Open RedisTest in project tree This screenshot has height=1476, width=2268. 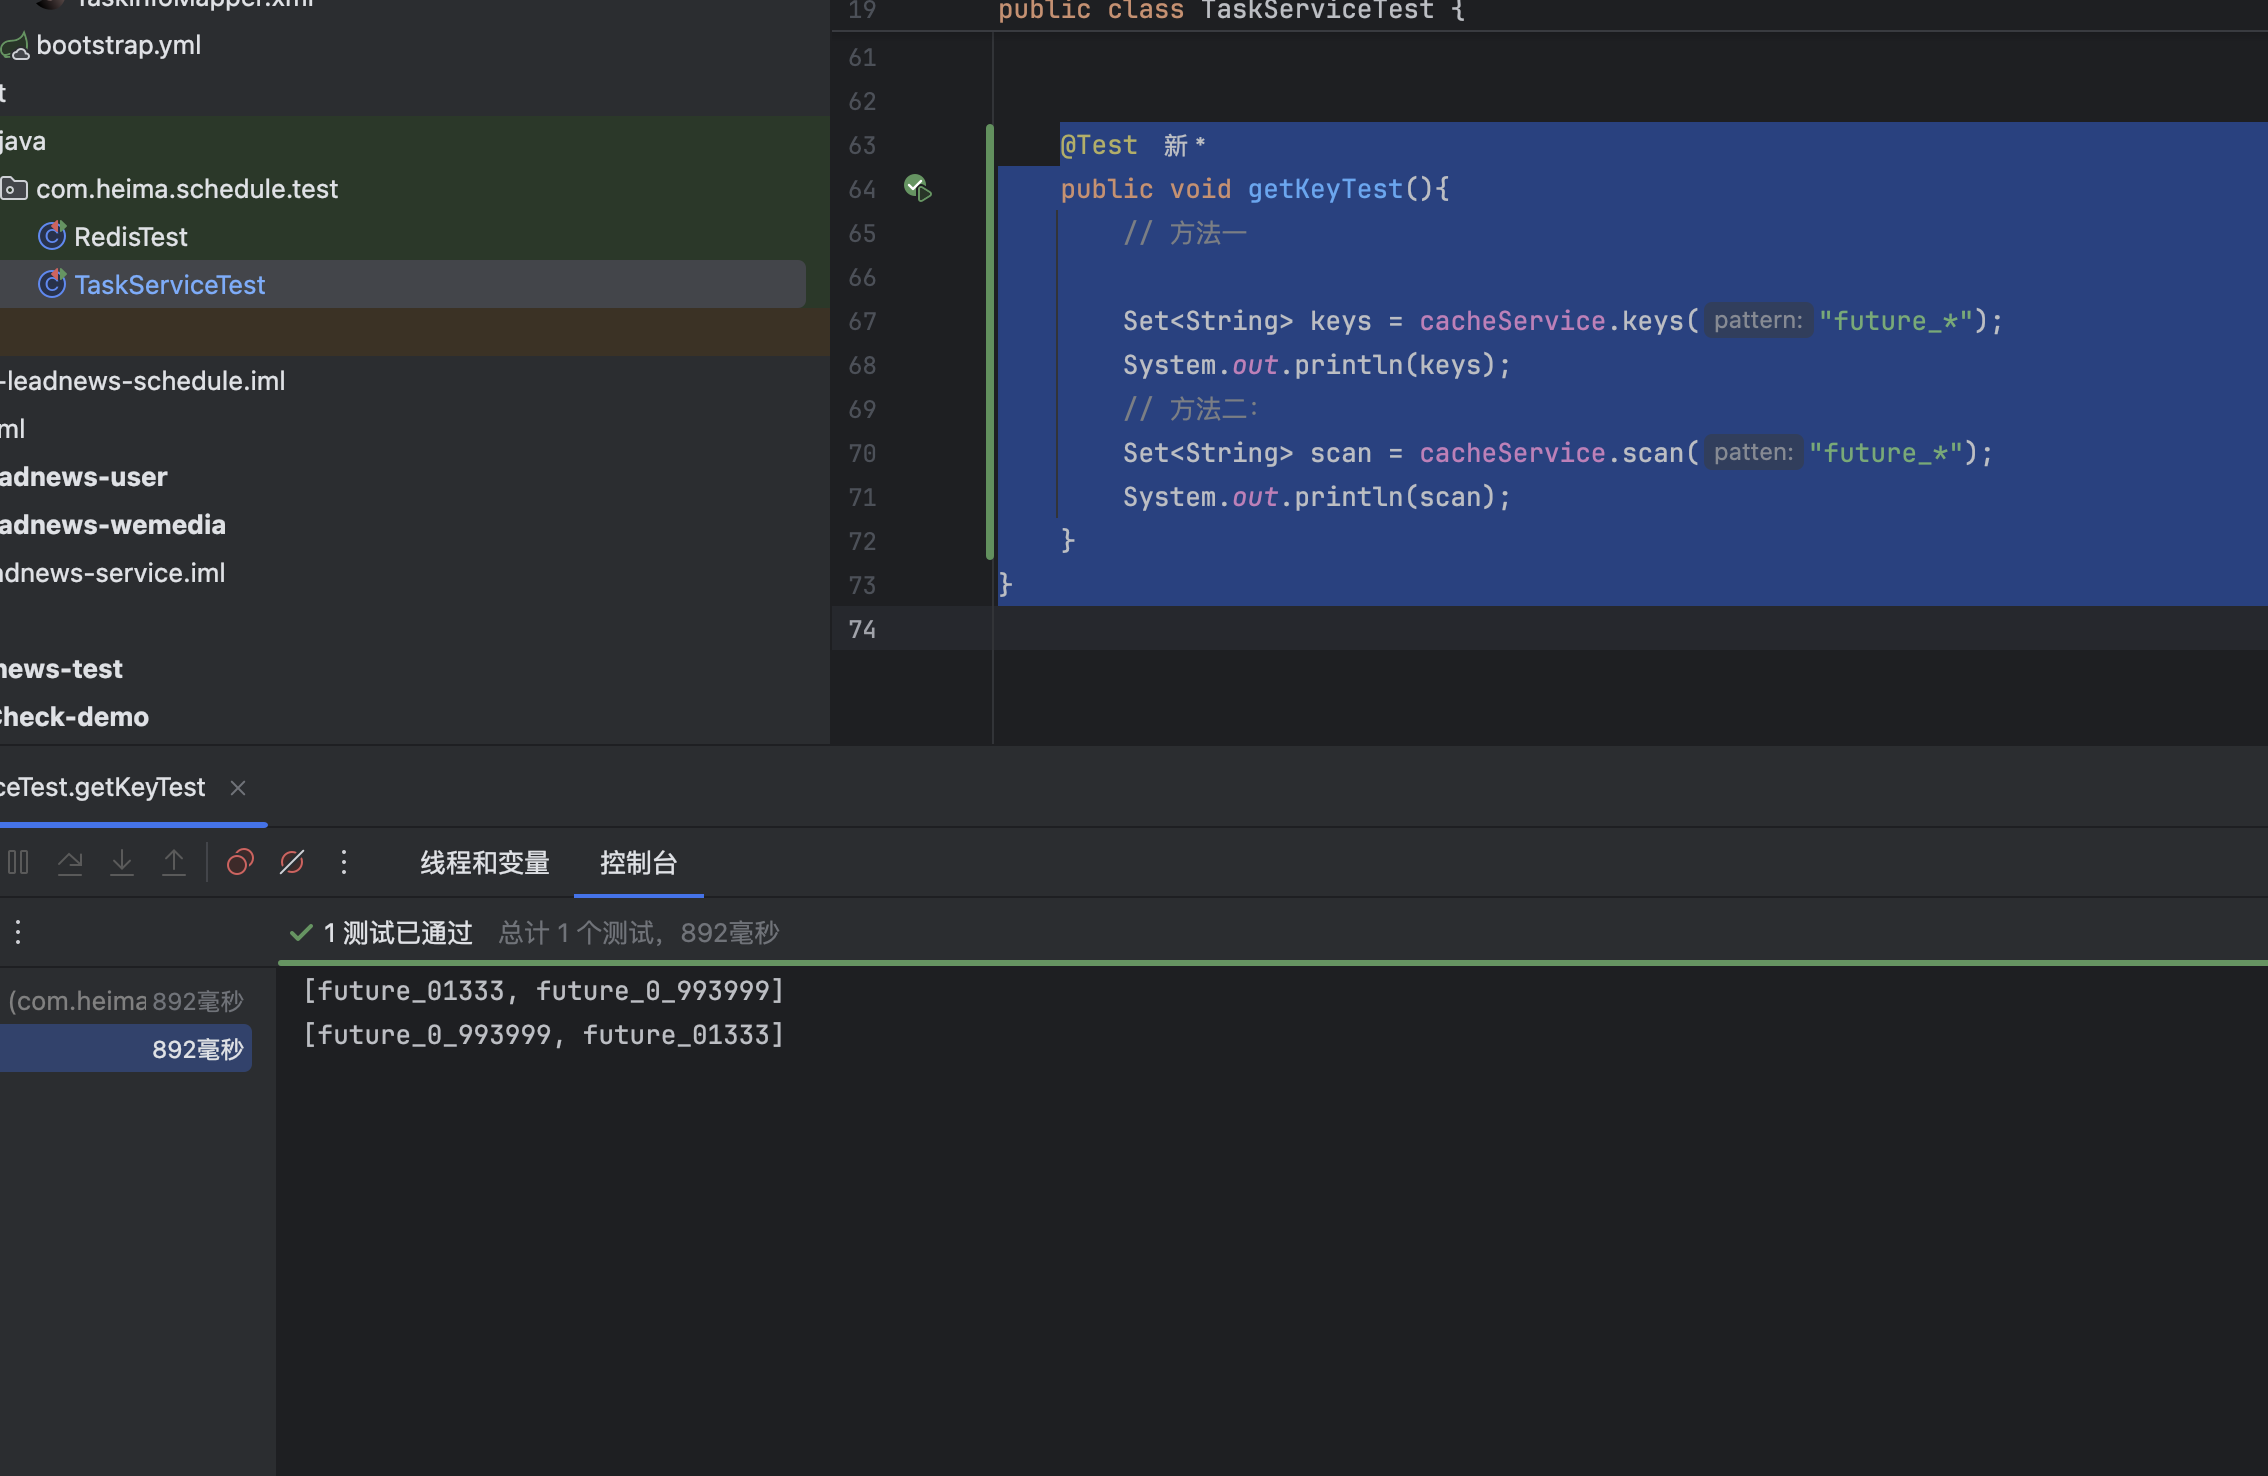[131, 237]
